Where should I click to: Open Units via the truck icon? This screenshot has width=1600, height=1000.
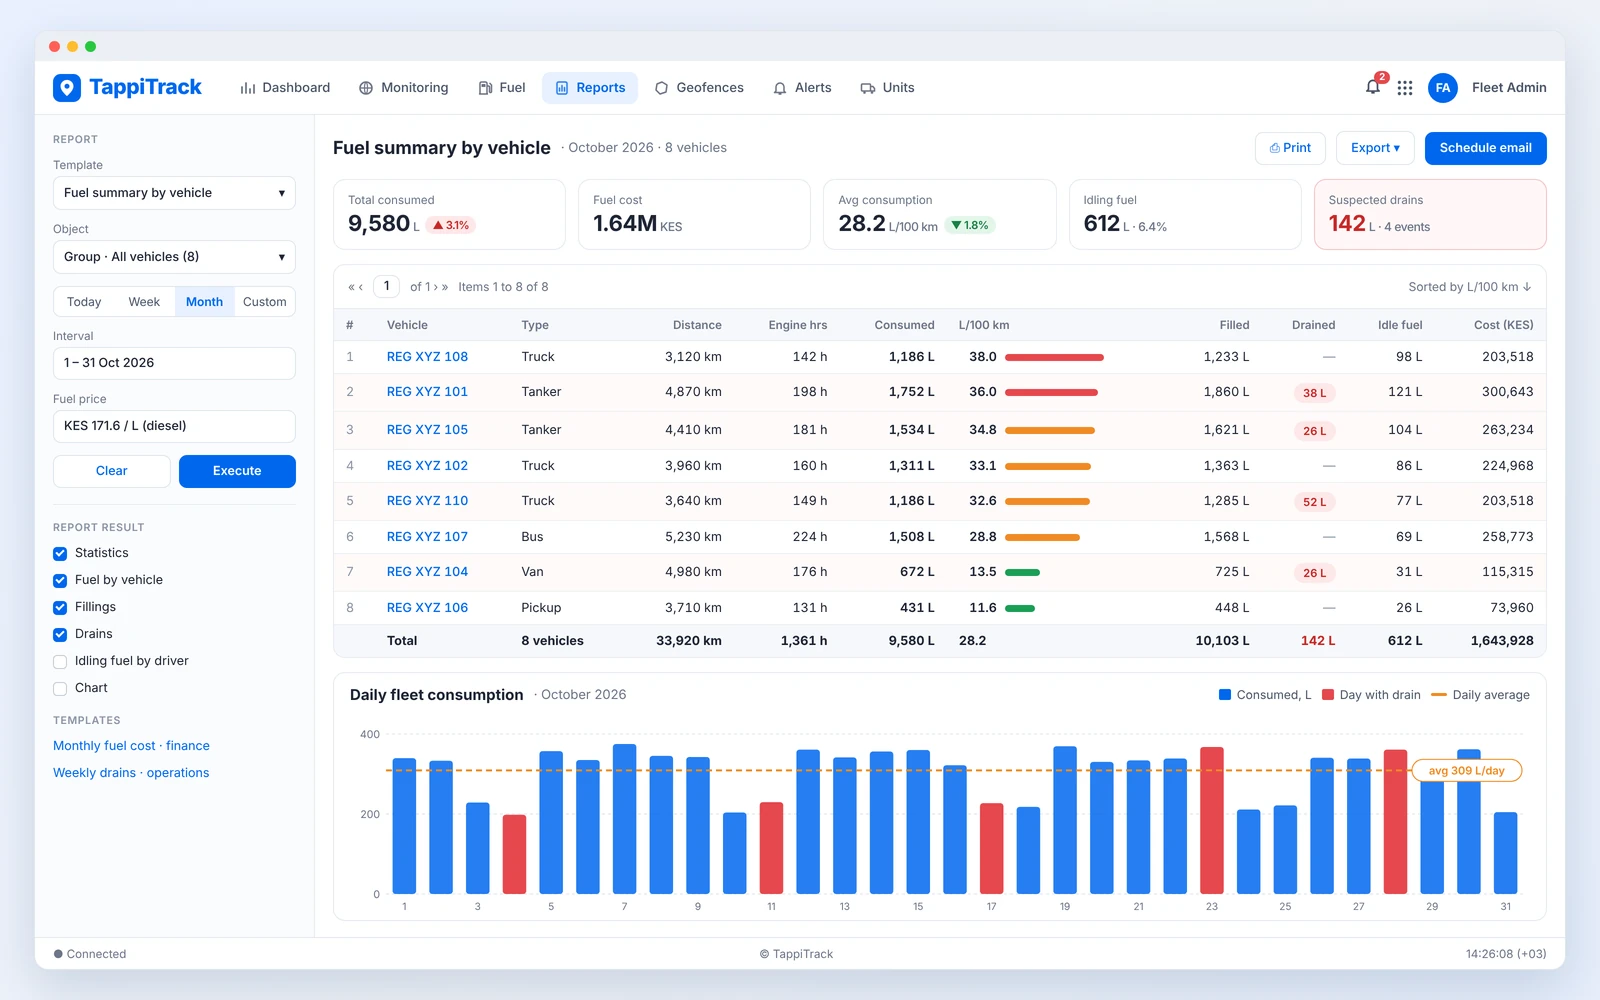coord(868,88)
